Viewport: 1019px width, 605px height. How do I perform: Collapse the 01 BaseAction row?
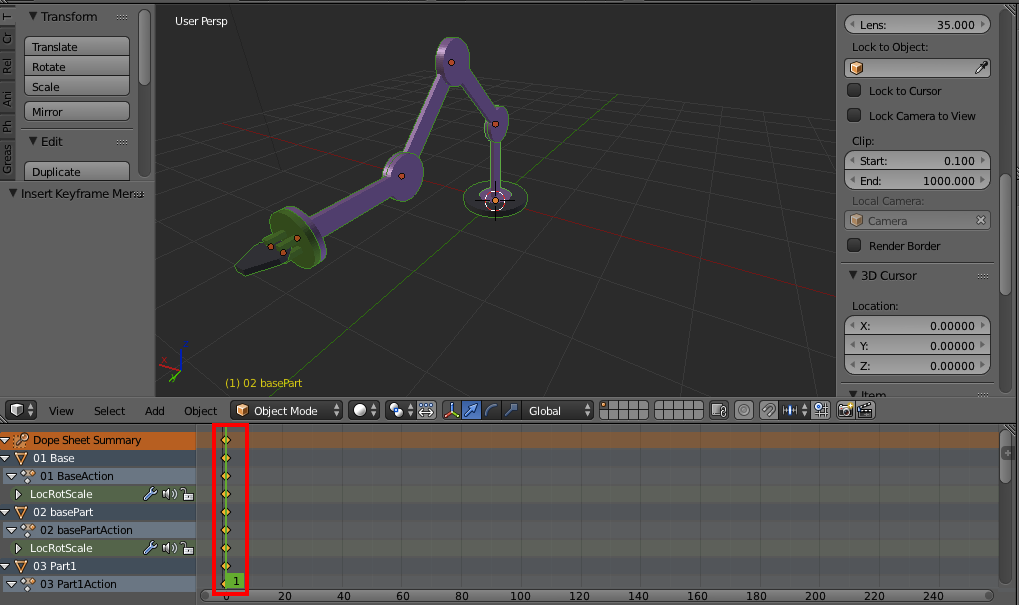11,476
